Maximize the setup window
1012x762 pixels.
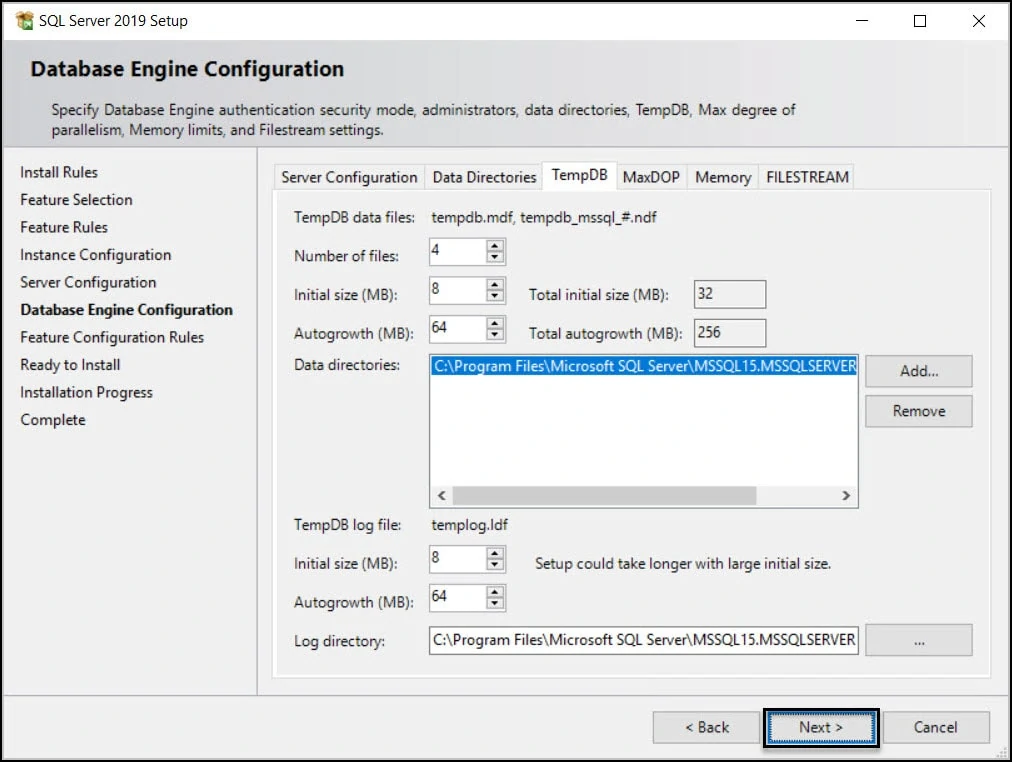pos(920,21)
